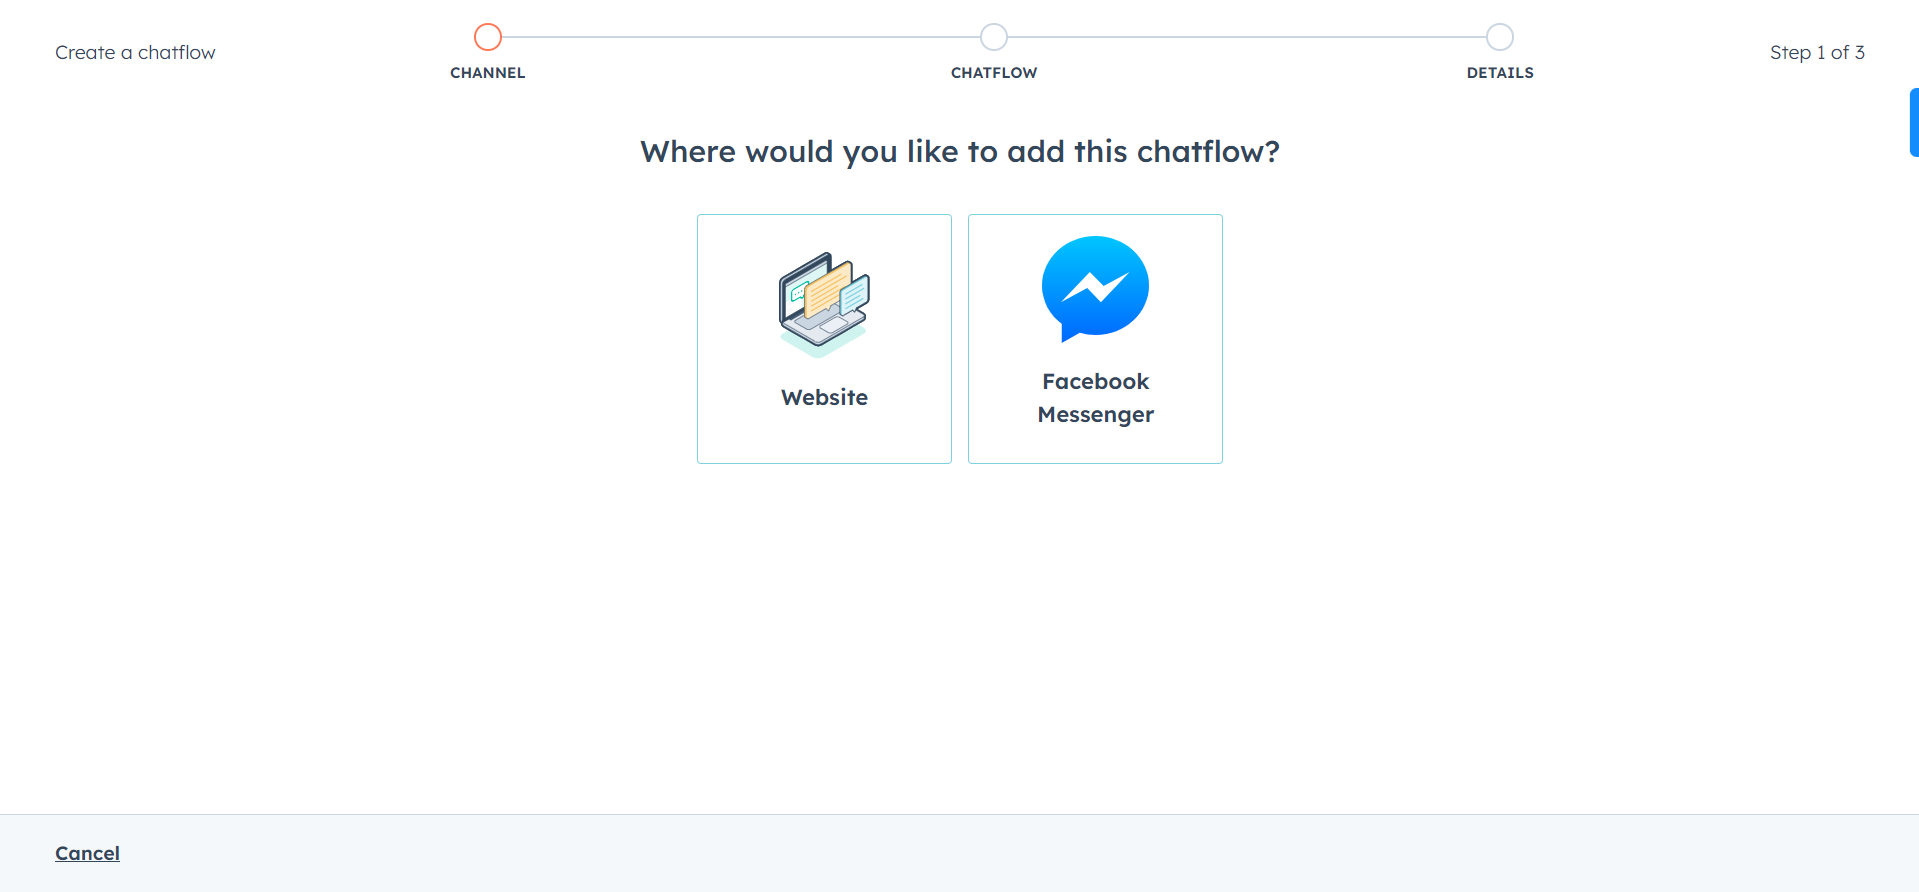Click the orange Channel step circle
This screenshot has height=892, width=1919.
pyautogui.click(x=487, y=36)
